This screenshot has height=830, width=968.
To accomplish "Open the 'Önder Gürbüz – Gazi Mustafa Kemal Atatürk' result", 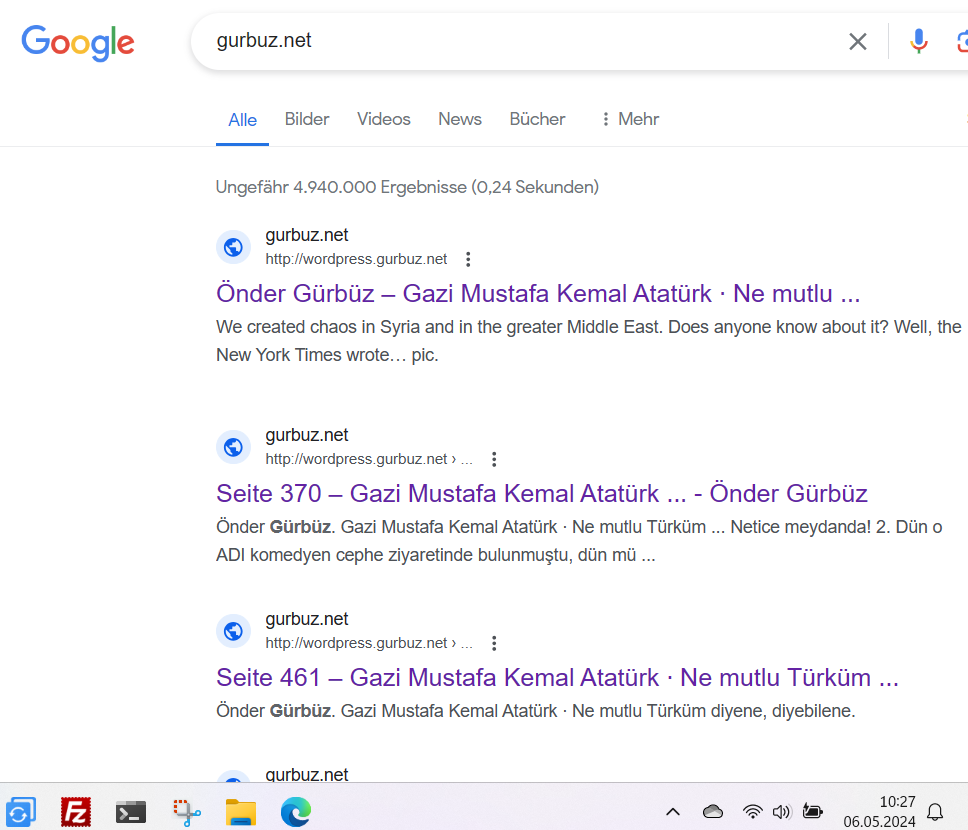I will (x=538, y=293).
